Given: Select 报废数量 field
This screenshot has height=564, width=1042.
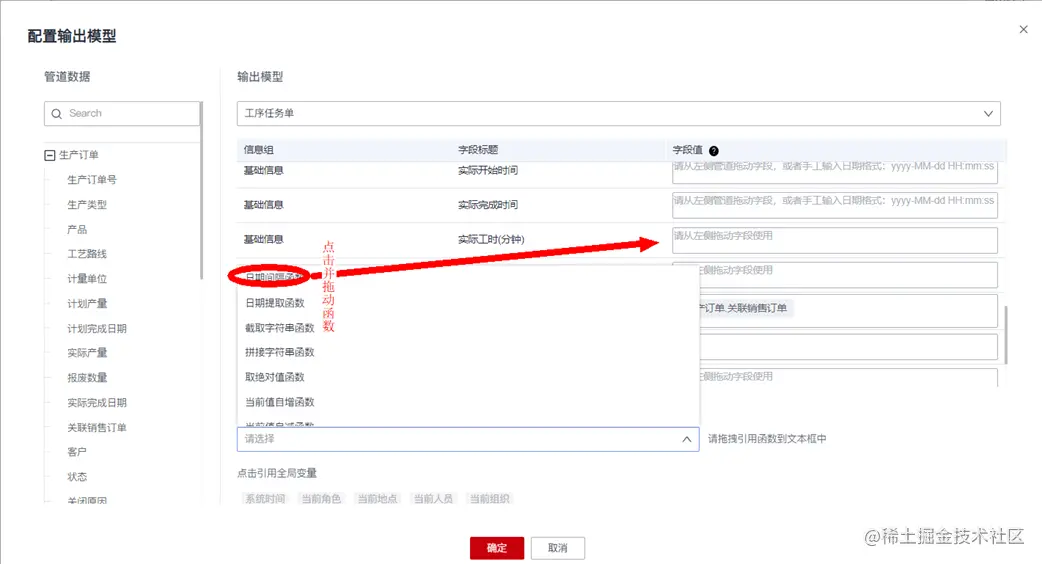Looking at the screenshot, I should pos(87,377).
